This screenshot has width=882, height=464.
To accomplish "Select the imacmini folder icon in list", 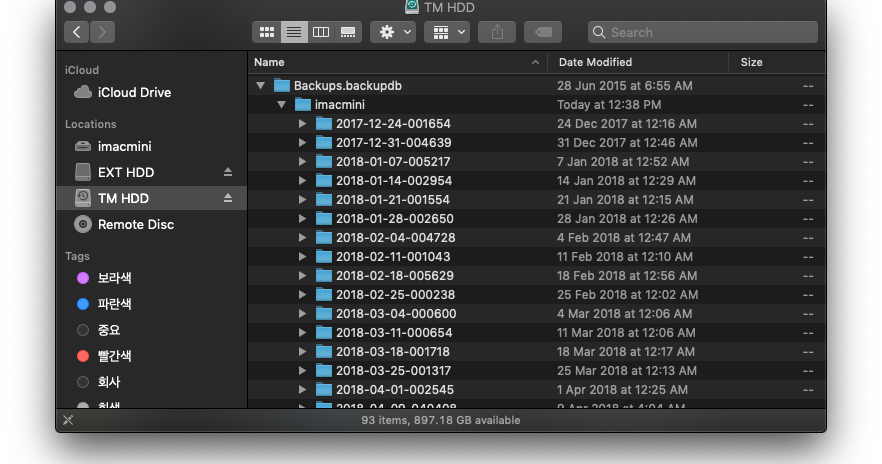I will pos(303,105).
